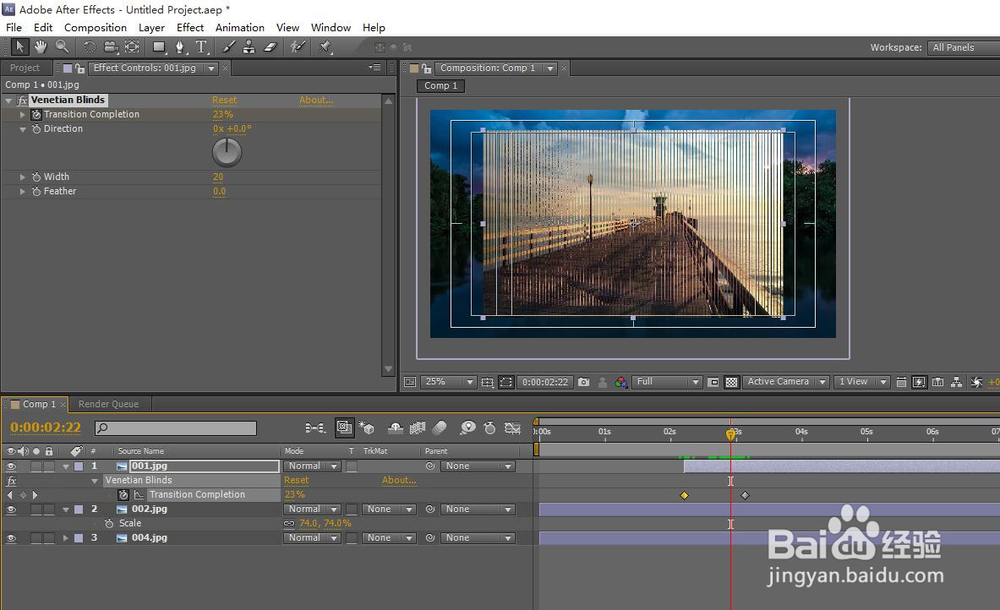Open brainstorm lightbulb button
This screenshot has width=1000, height=610.
point(467,428)
